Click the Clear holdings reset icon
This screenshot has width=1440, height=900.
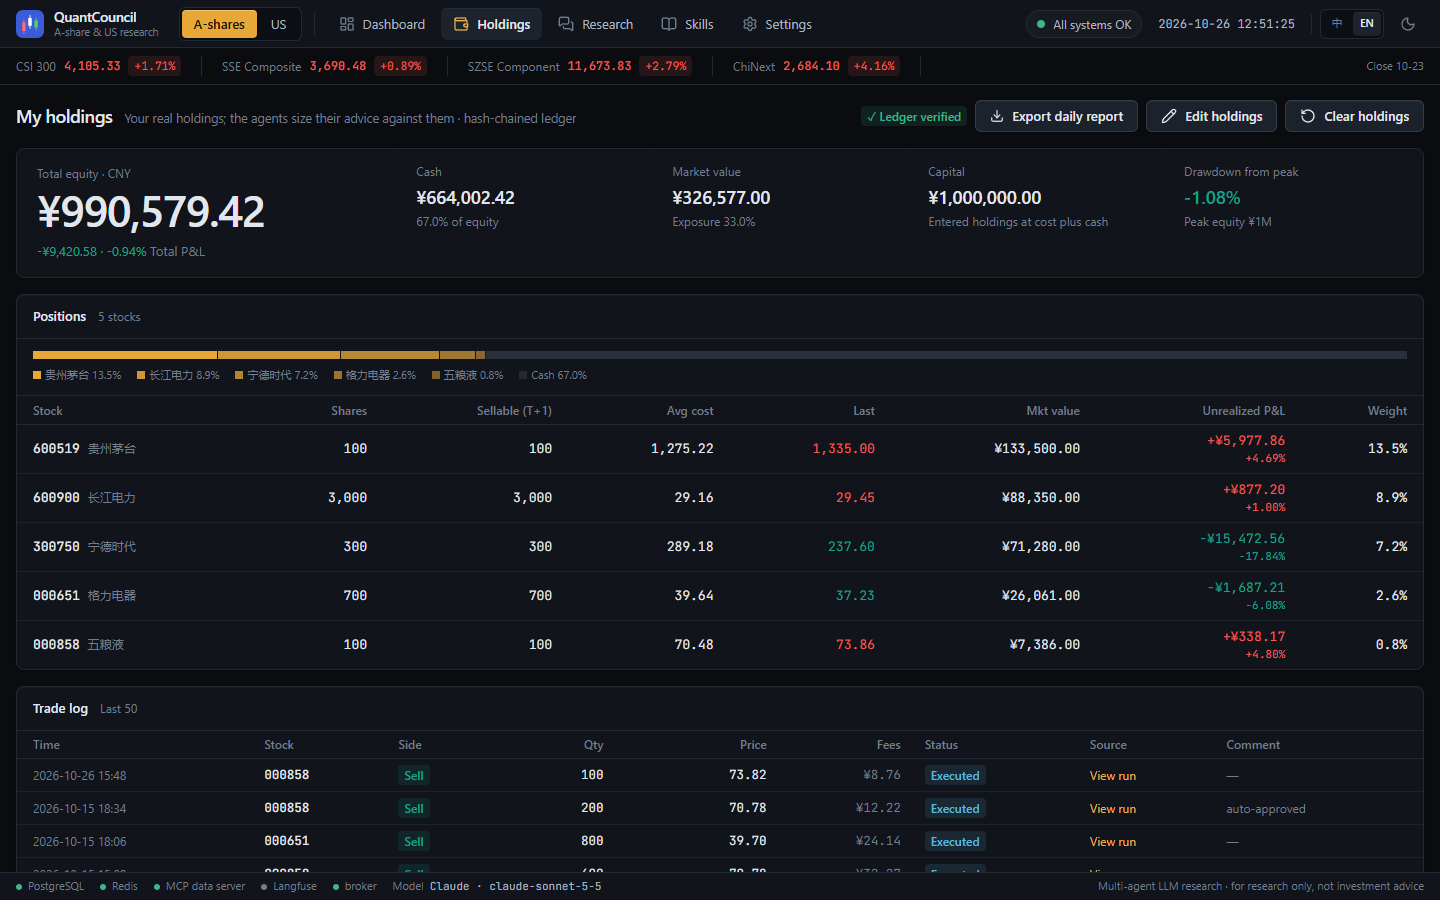[x=1308, y=116]
